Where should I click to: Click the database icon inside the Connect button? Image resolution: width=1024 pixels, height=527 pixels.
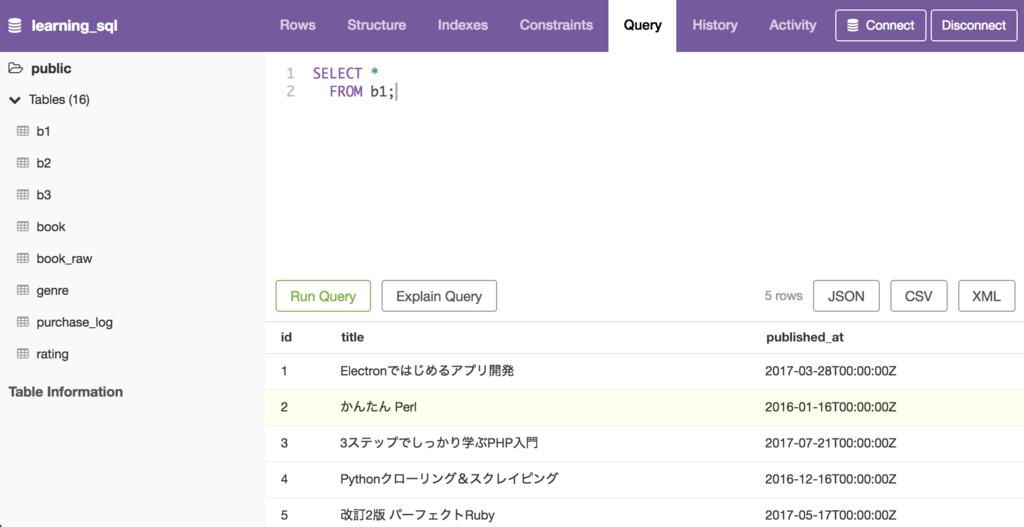(x=852, y=25)
